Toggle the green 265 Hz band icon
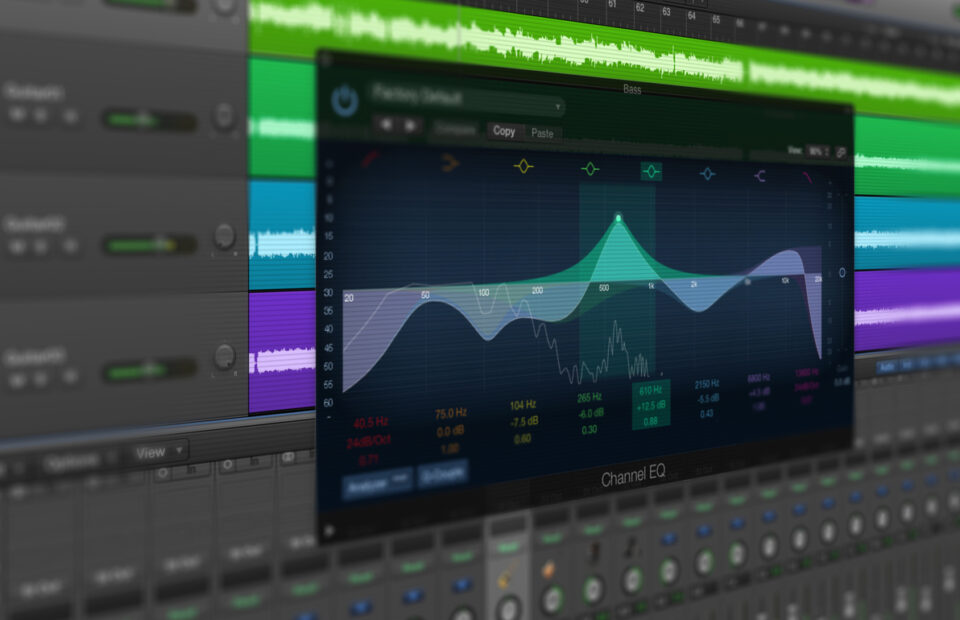The image size is (960, 620). (x=590, y=169)
